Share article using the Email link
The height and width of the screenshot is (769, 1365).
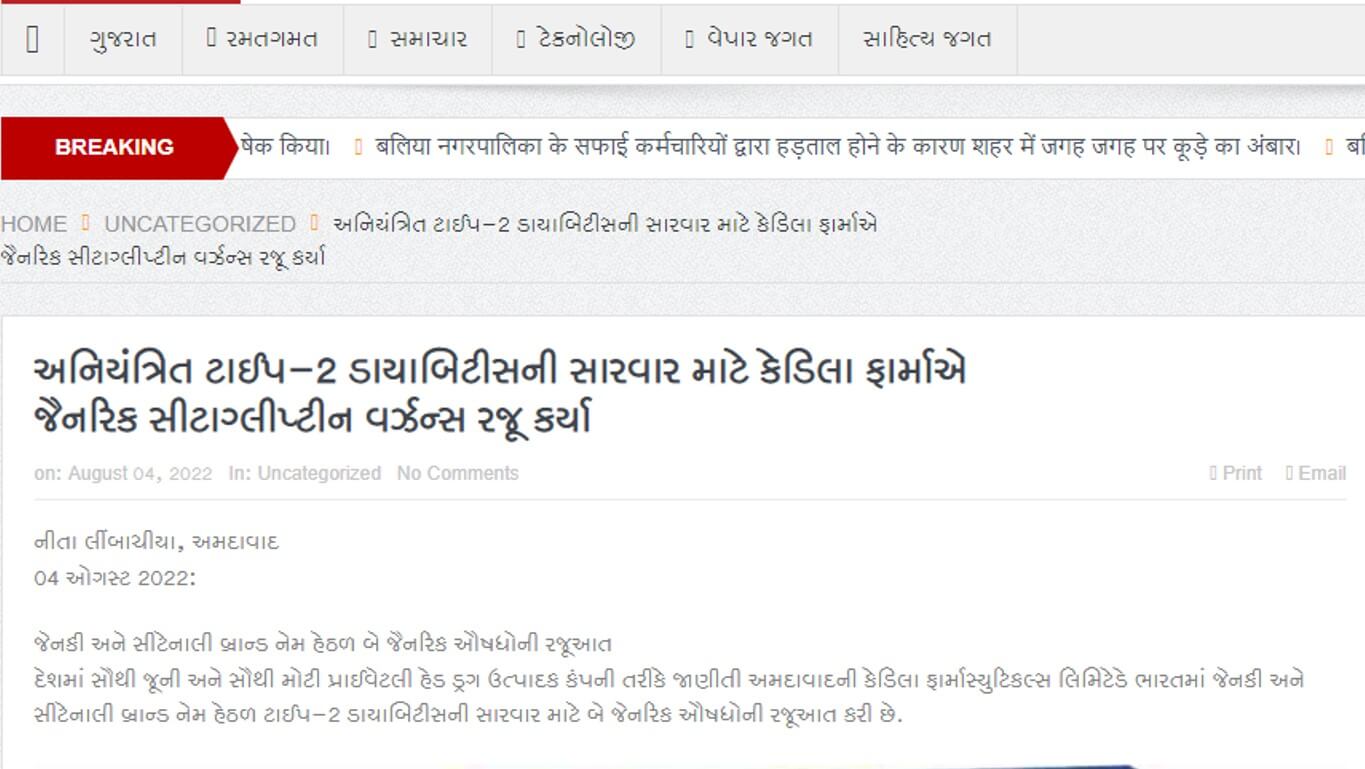point(1316,473)
